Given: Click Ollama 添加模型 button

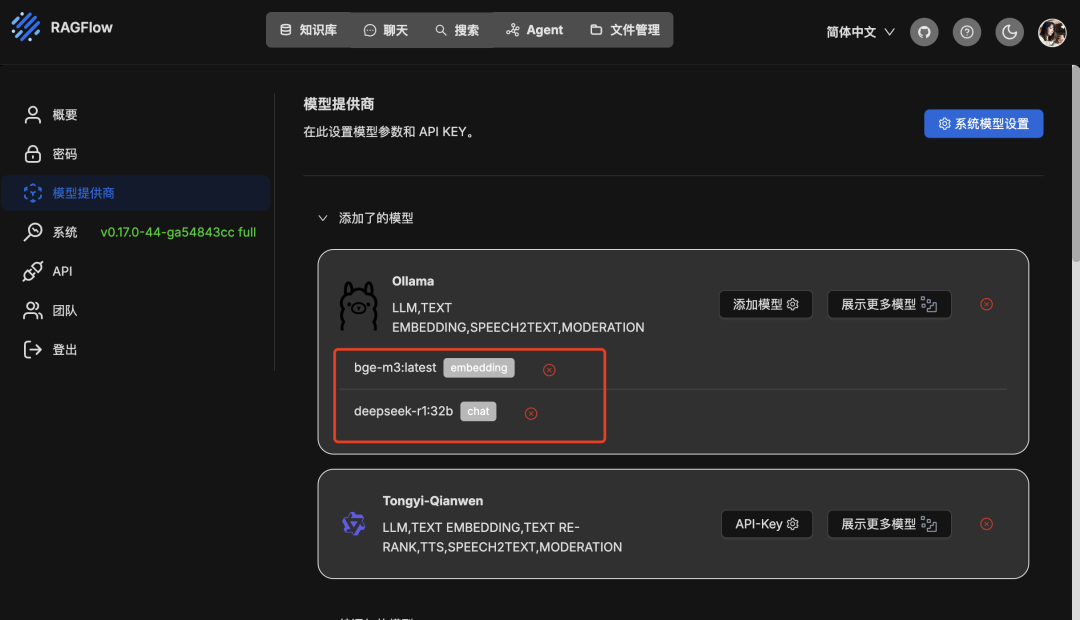Looking at the screenshot, I should [765, 304].
